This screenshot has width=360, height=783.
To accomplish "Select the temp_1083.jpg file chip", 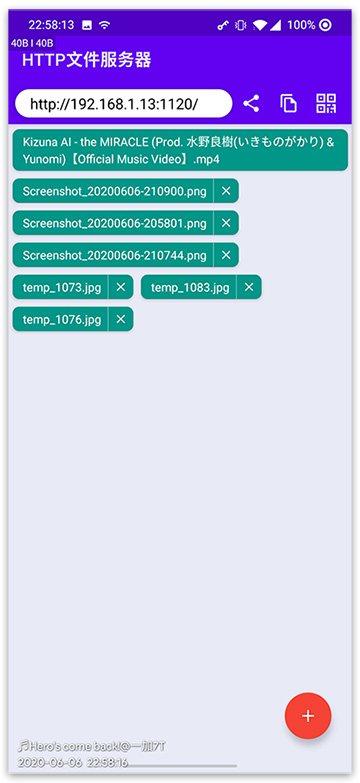I will [189, 287].
